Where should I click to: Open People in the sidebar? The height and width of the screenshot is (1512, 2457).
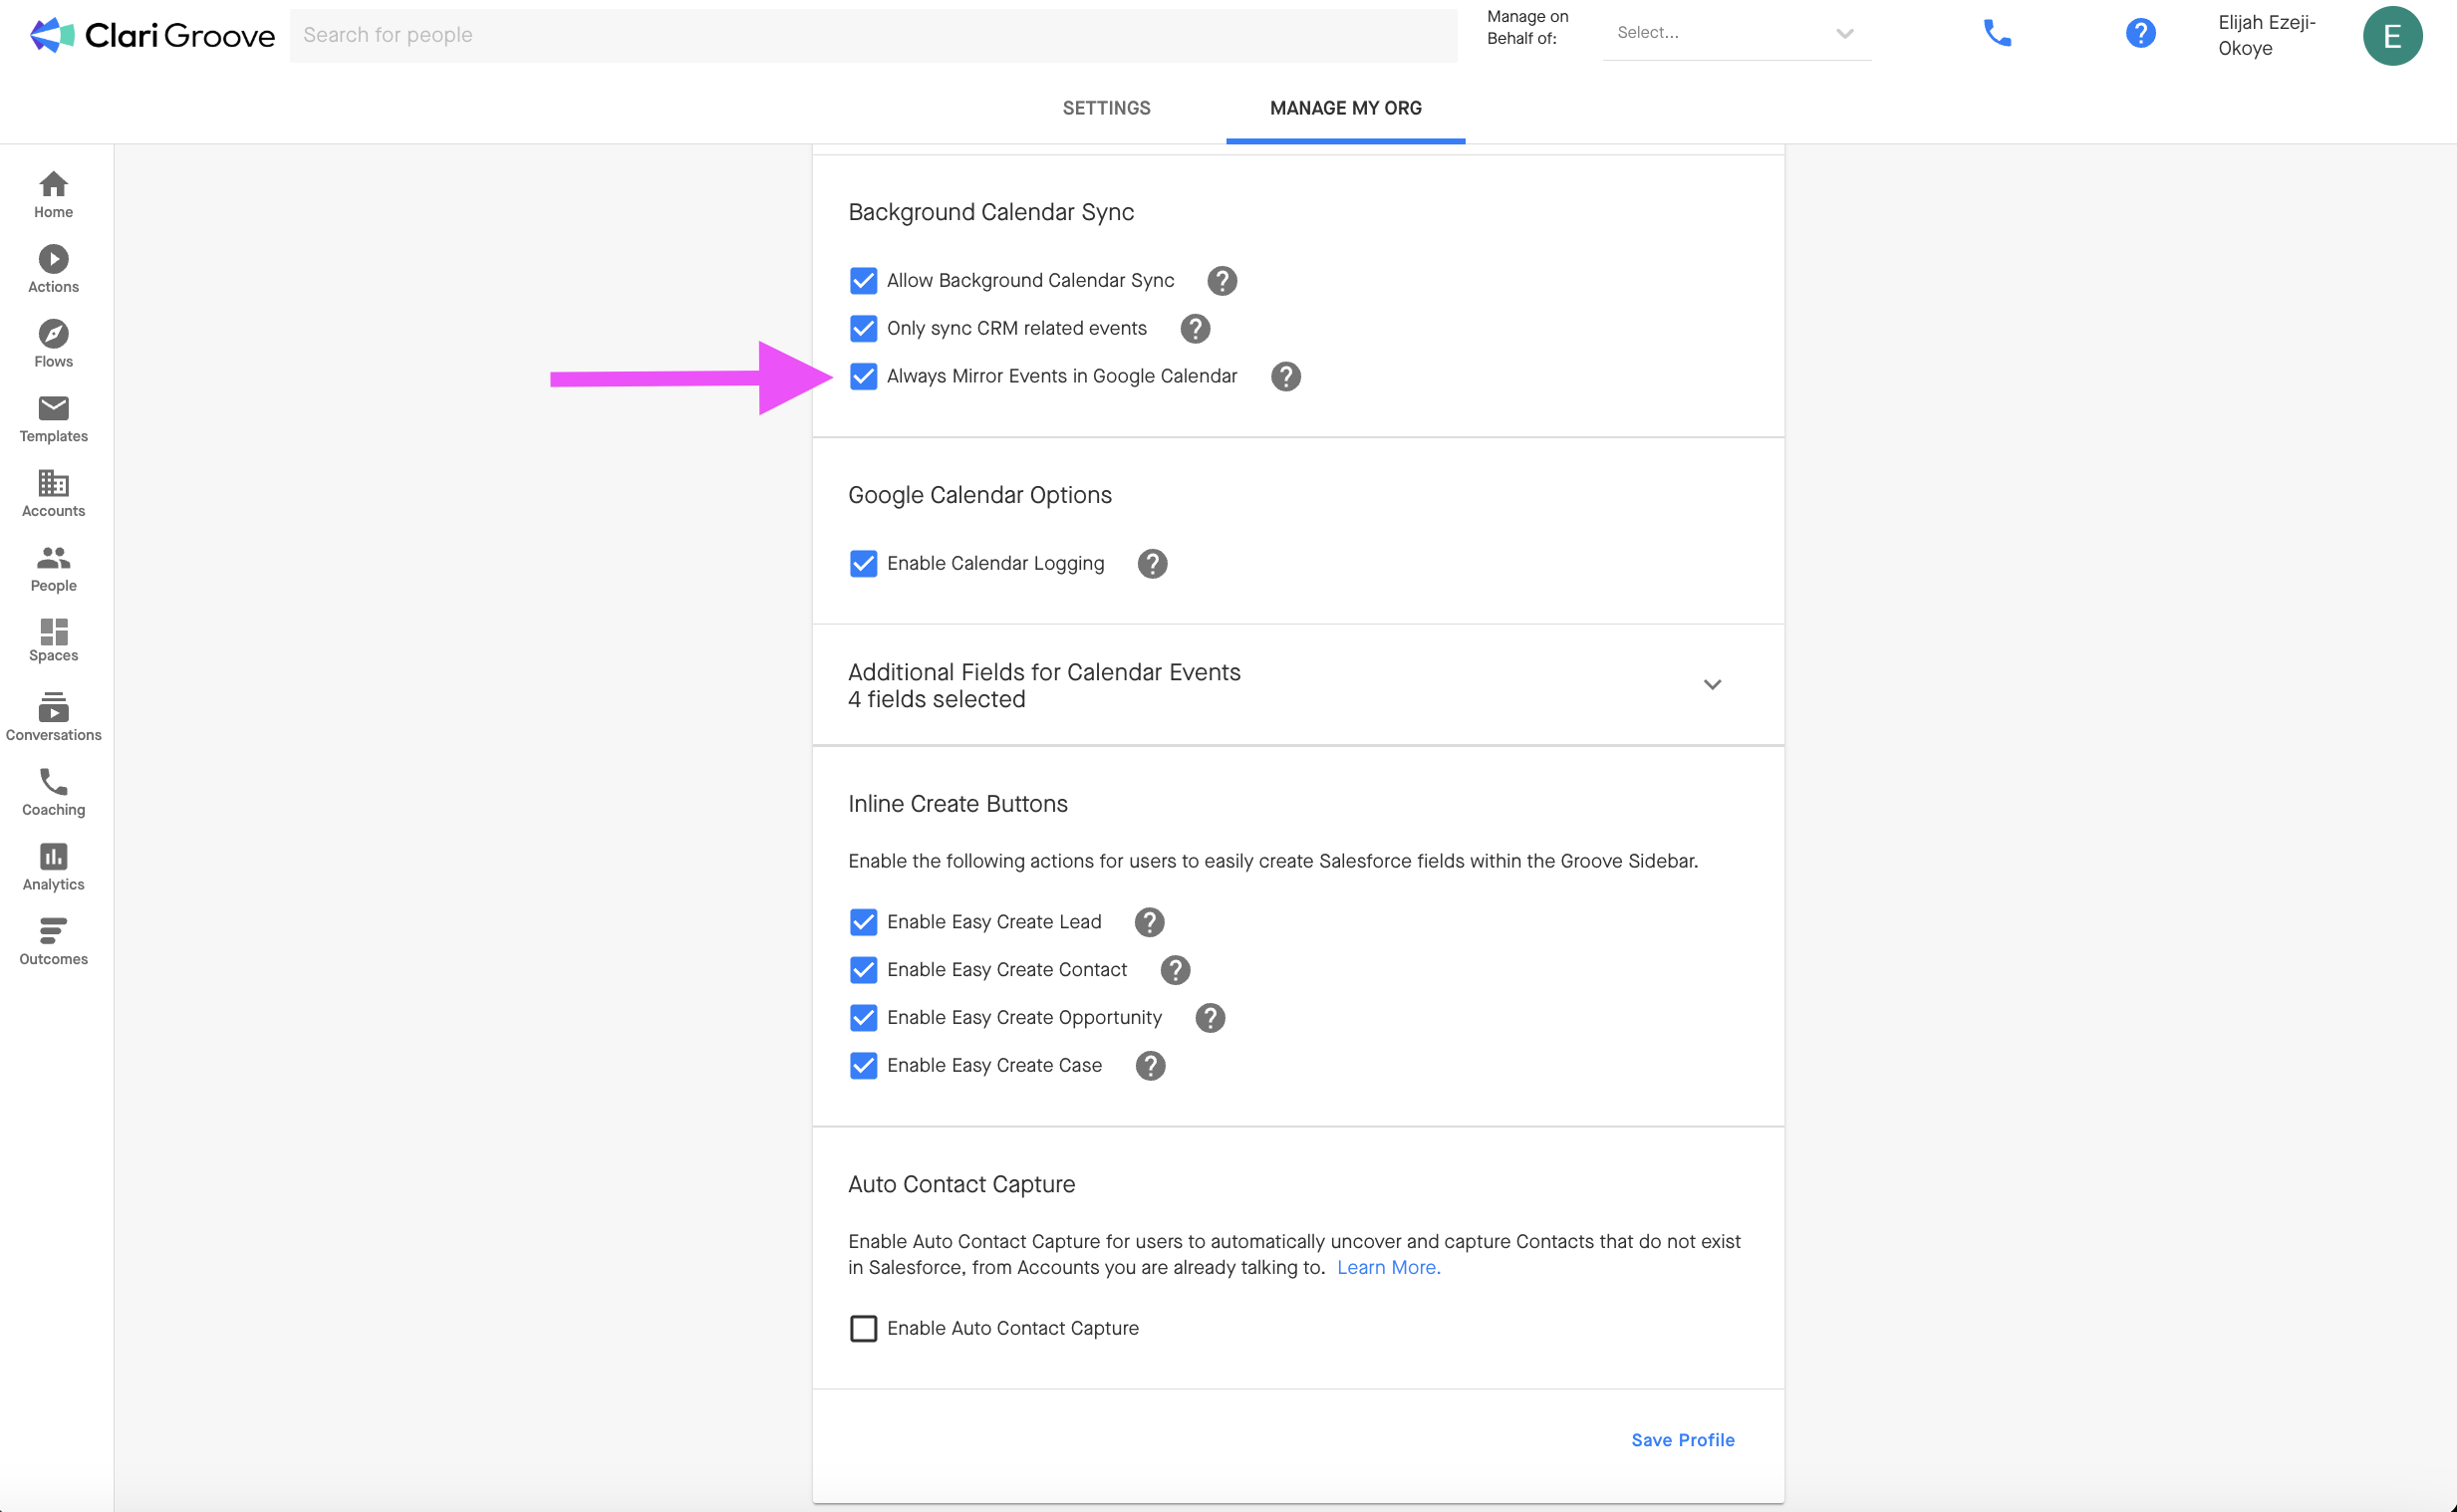tap(53, 568)
